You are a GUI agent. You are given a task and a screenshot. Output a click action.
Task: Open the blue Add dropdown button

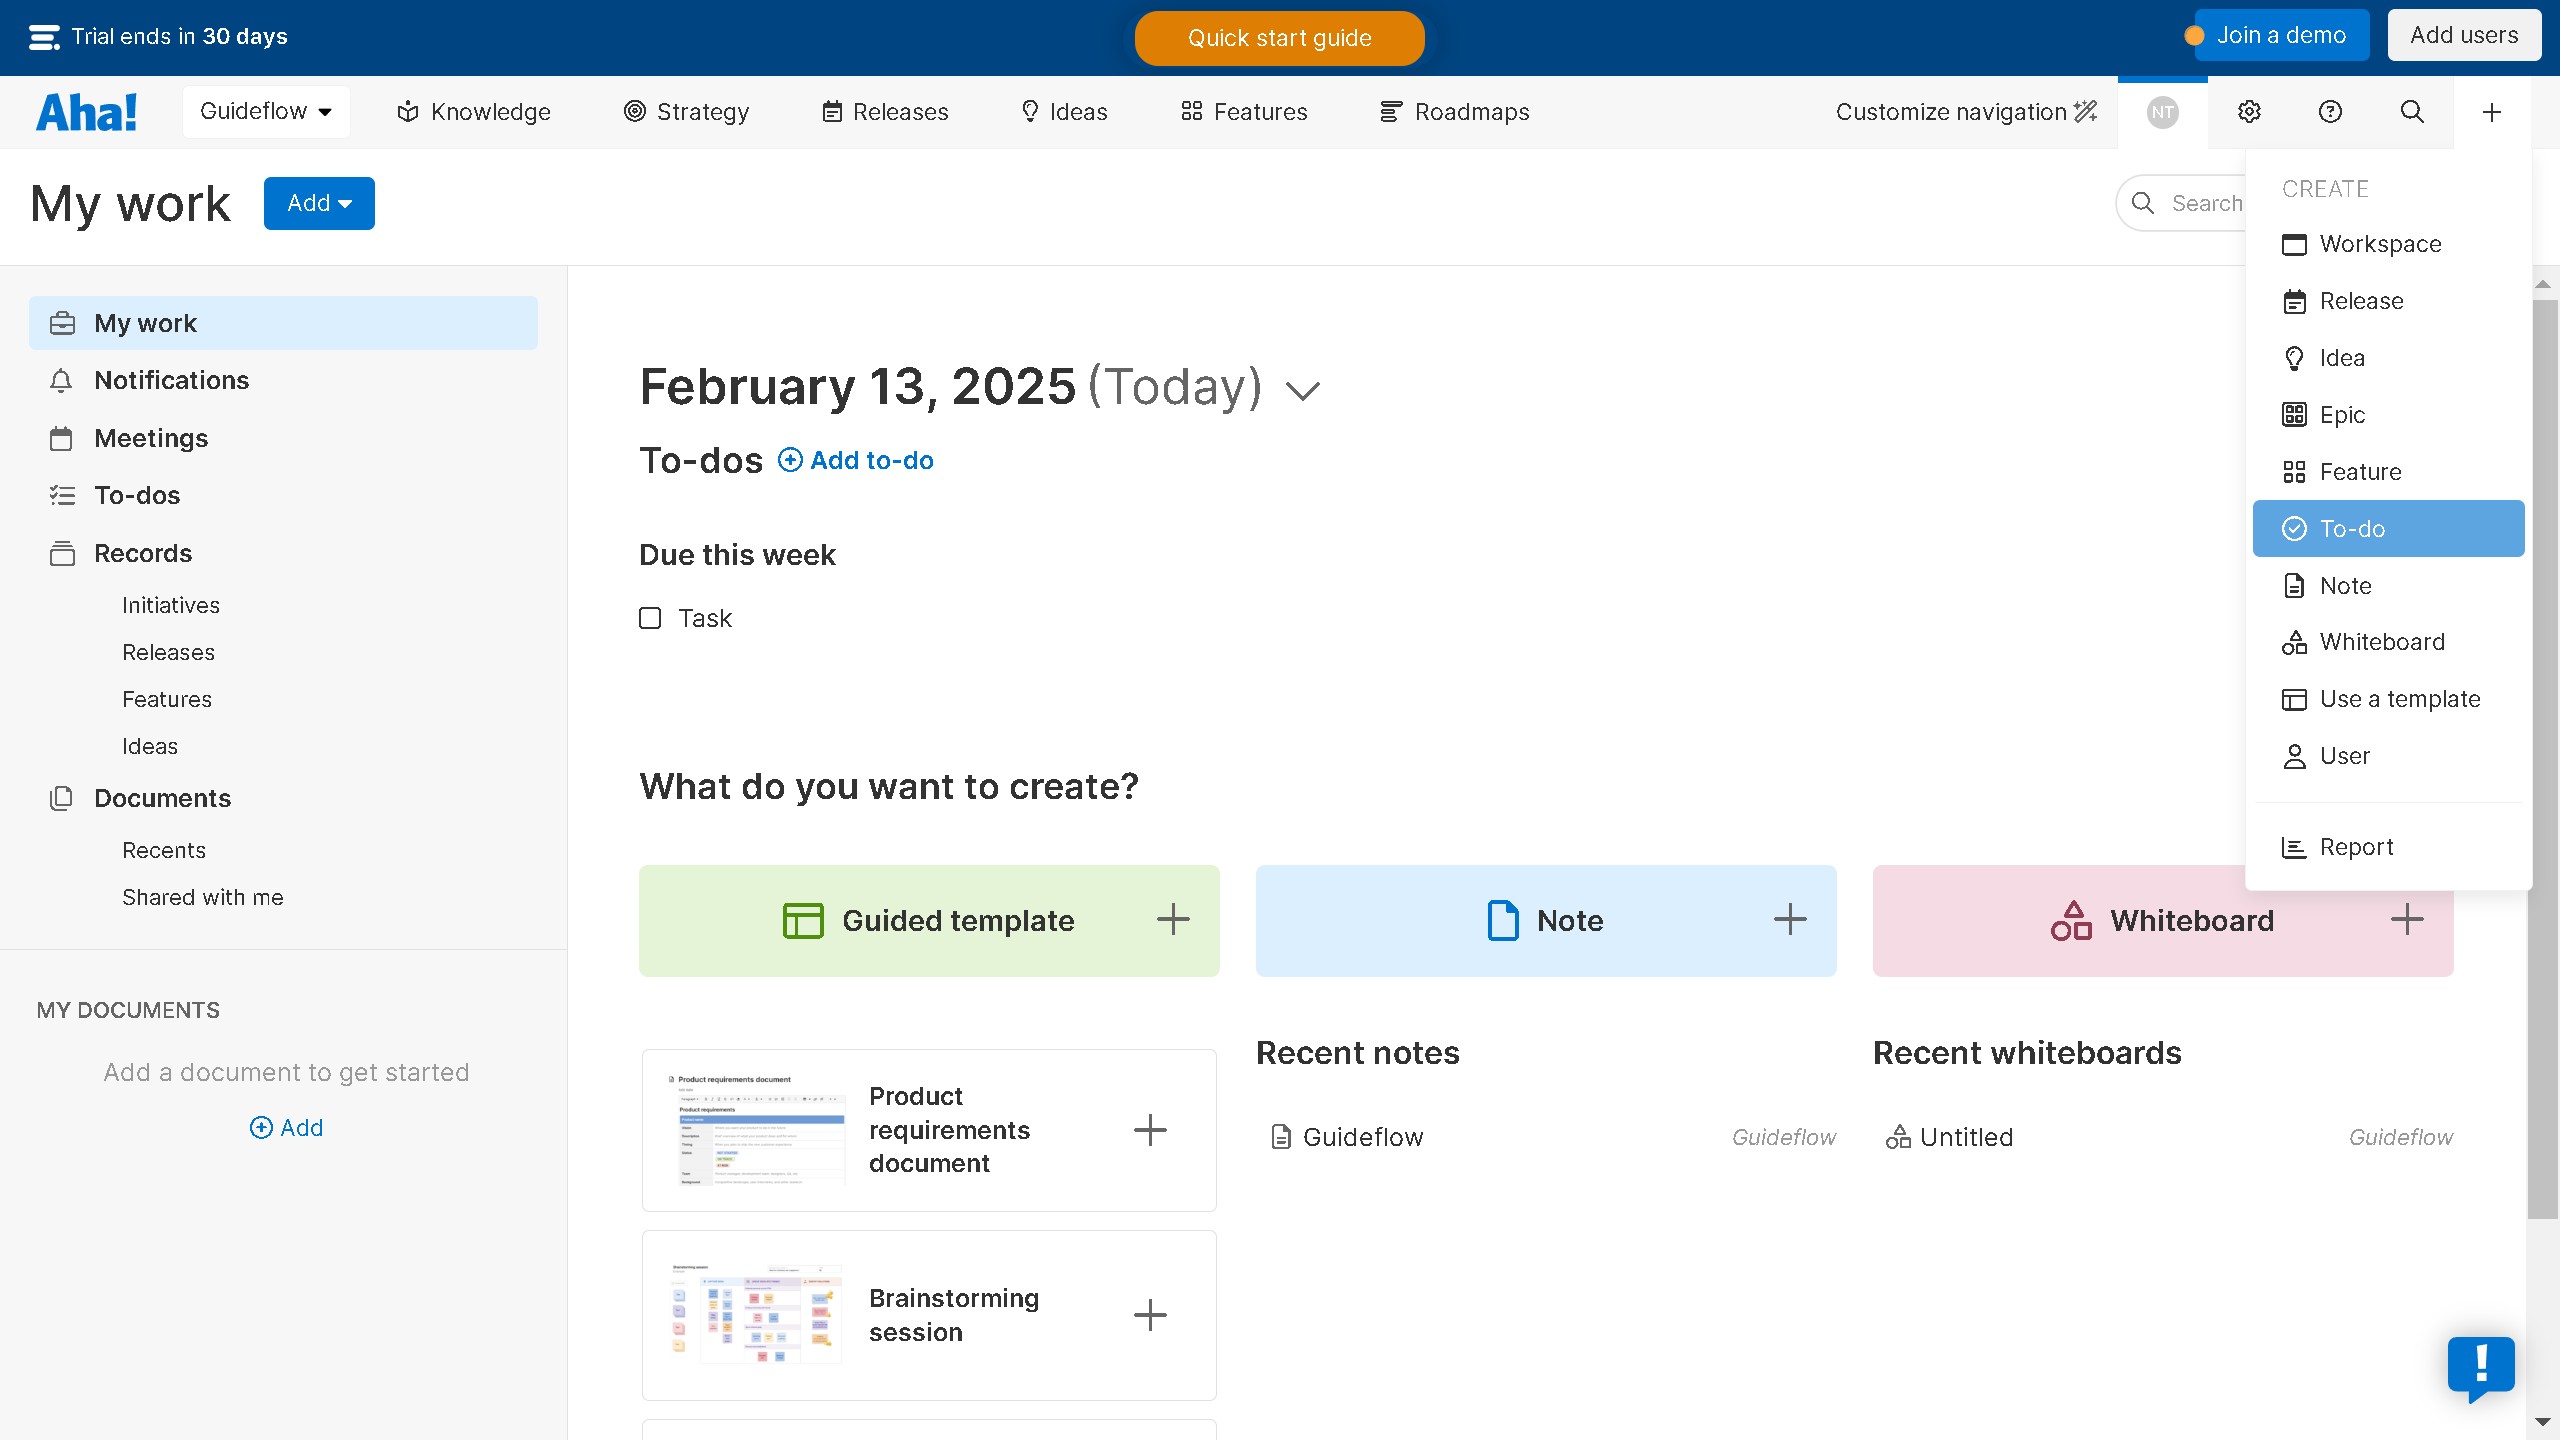coord(319,203)
